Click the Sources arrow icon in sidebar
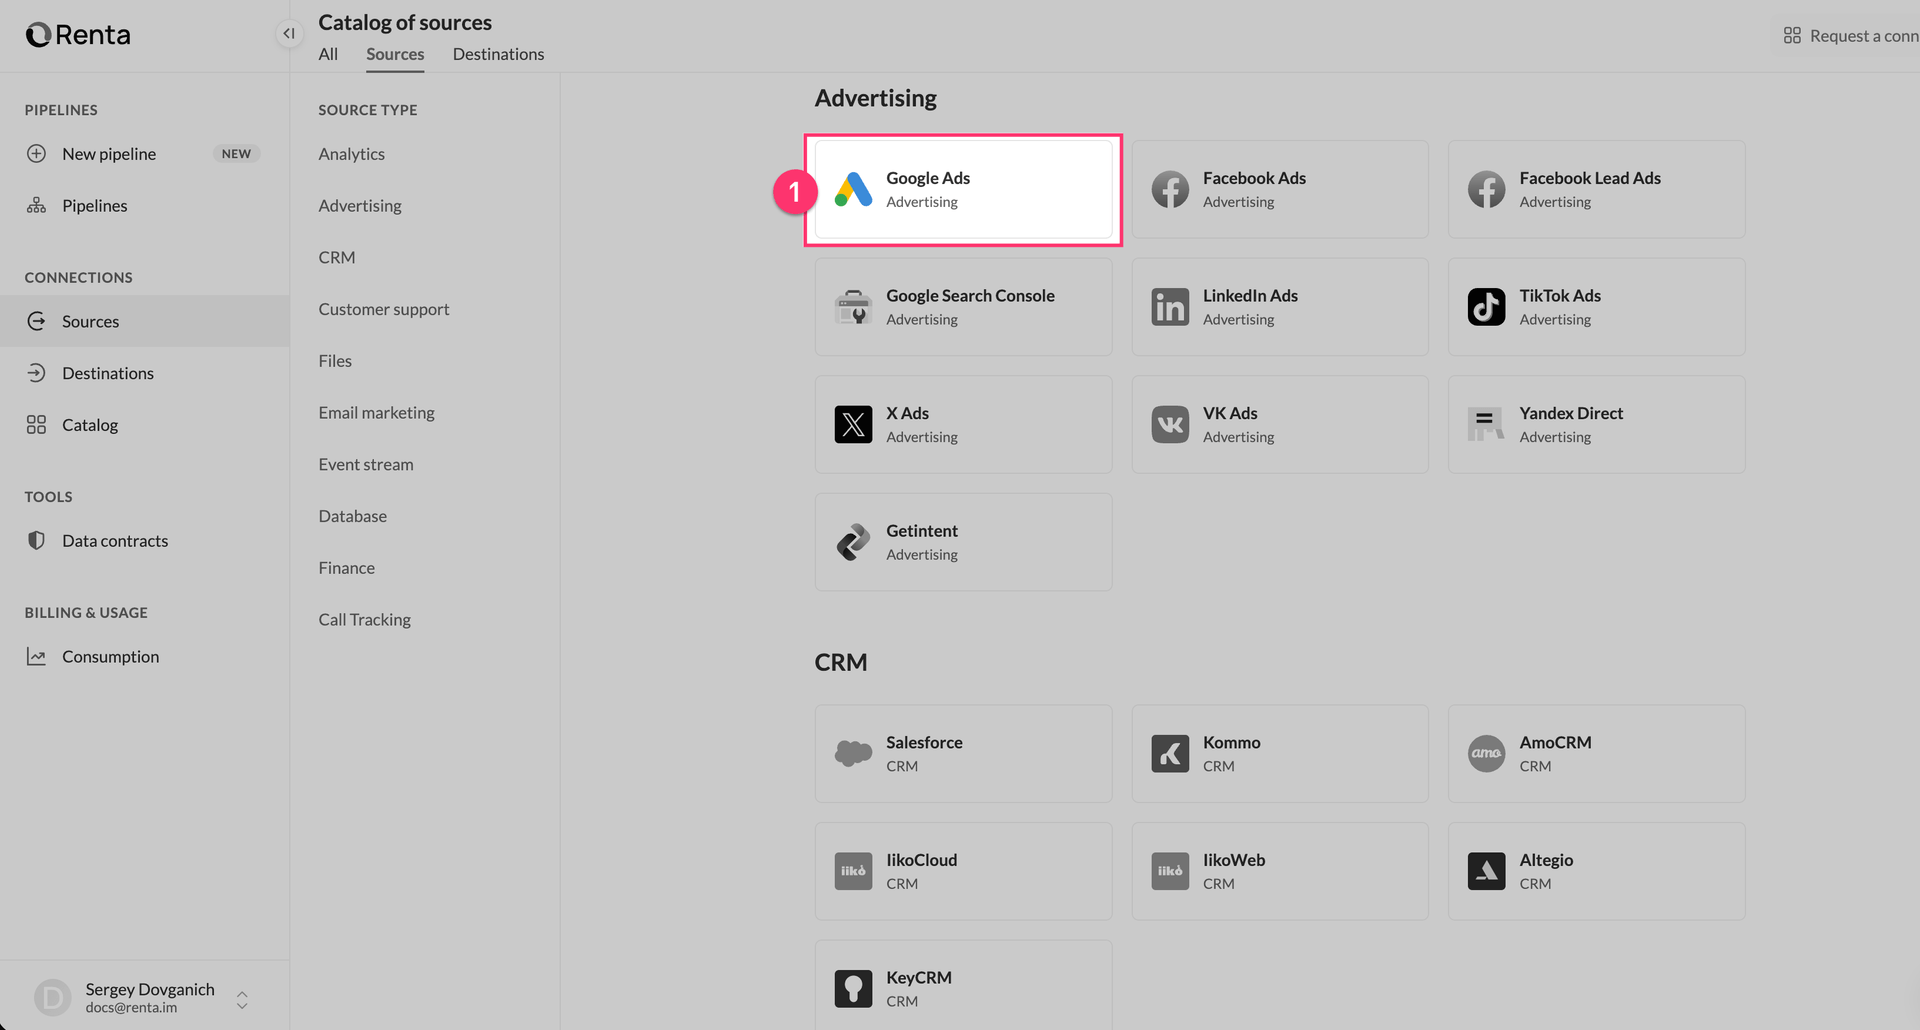The height and width of the screenshot is (1030, 1920). click(x=36, y=321)
